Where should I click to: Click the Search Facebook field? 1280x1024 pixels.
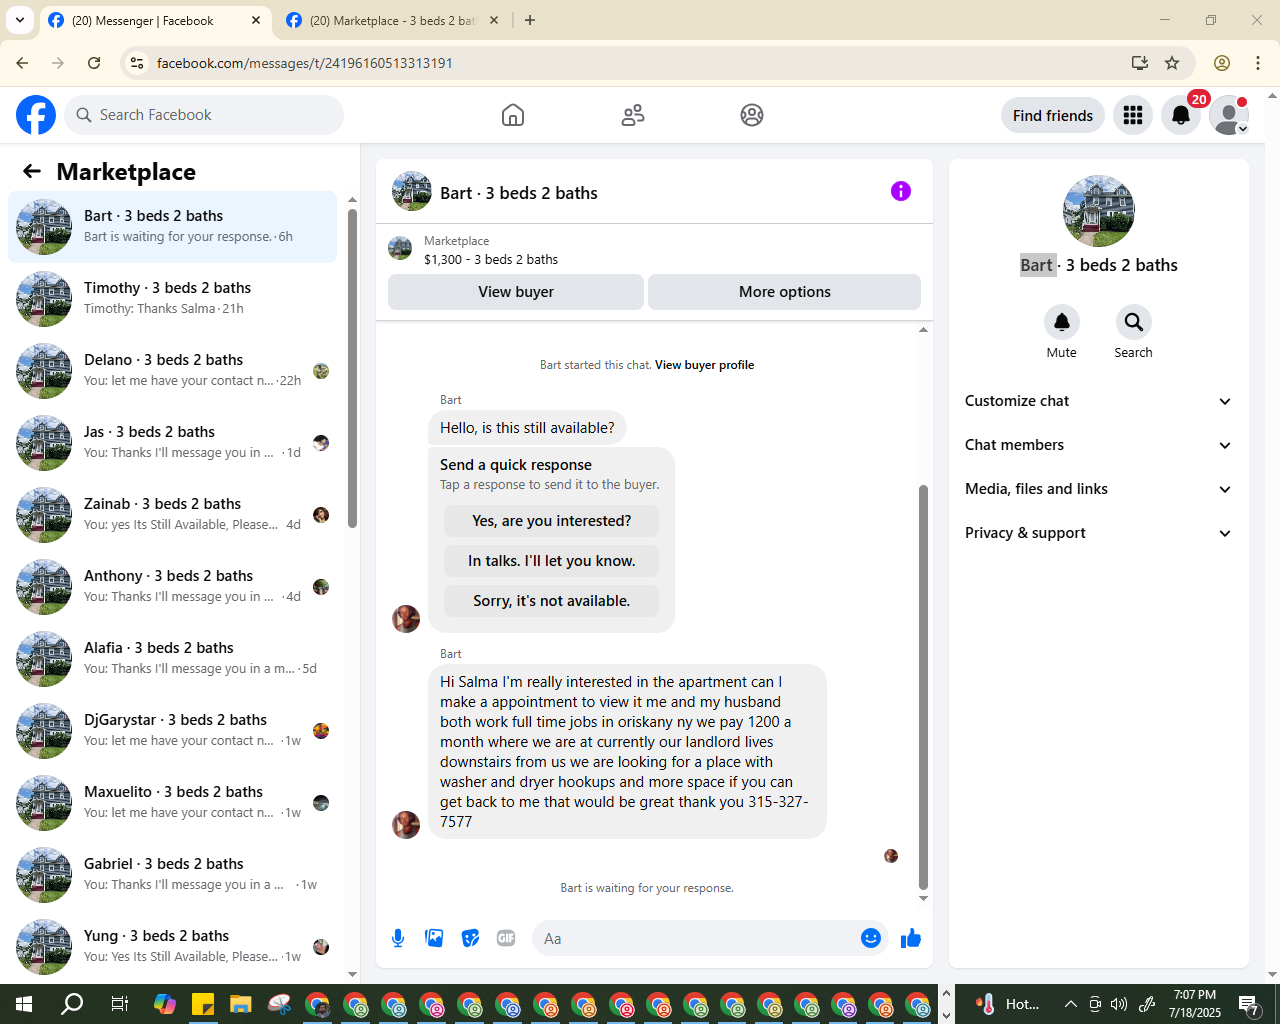[204, 115]
